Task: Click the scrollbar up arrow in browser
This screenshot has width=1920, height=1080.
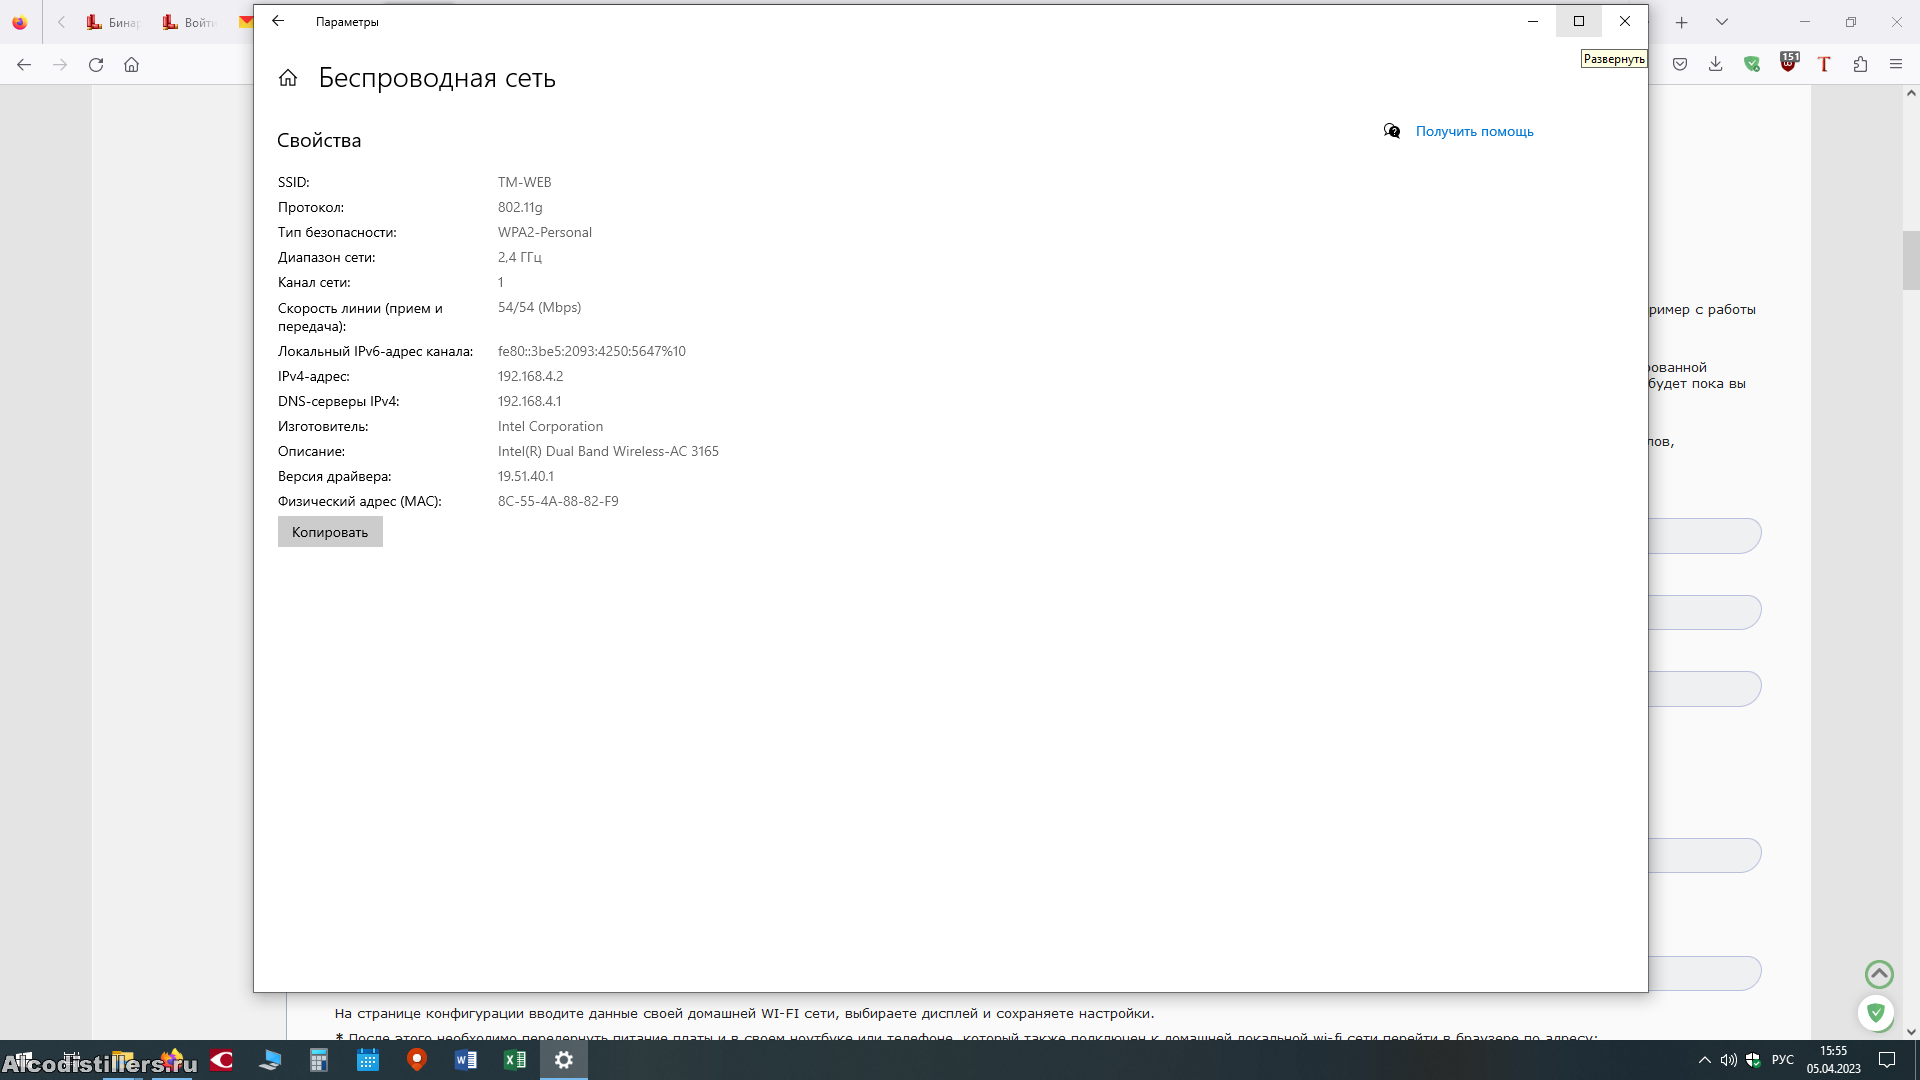Action: click(1911, 93)
